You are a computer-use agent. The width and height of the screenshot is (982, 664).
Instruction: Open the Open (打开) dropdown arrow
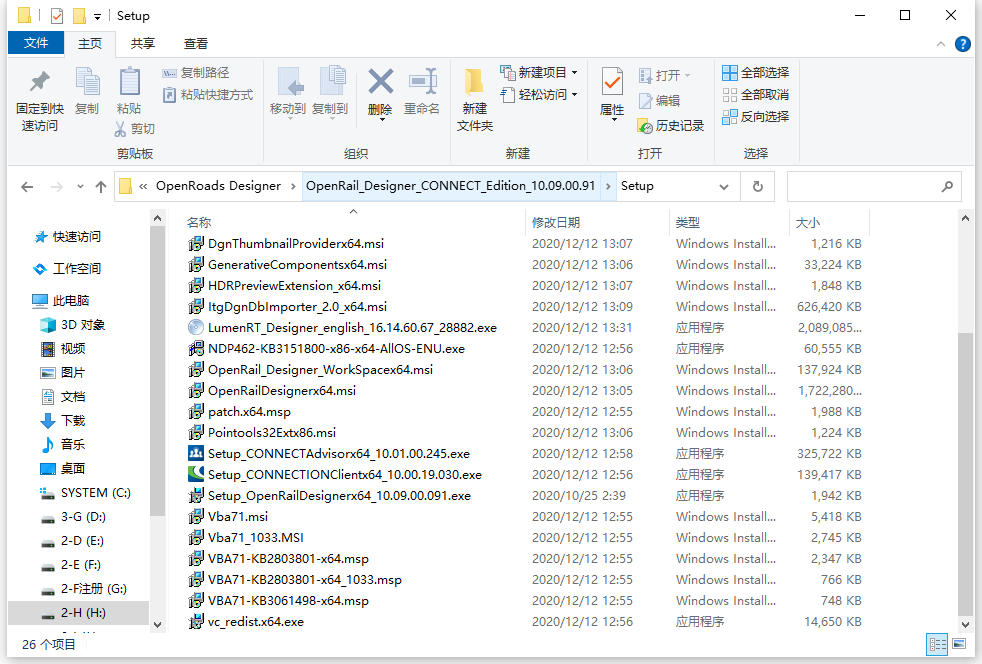pyautogui.click(x=688, y=76)
